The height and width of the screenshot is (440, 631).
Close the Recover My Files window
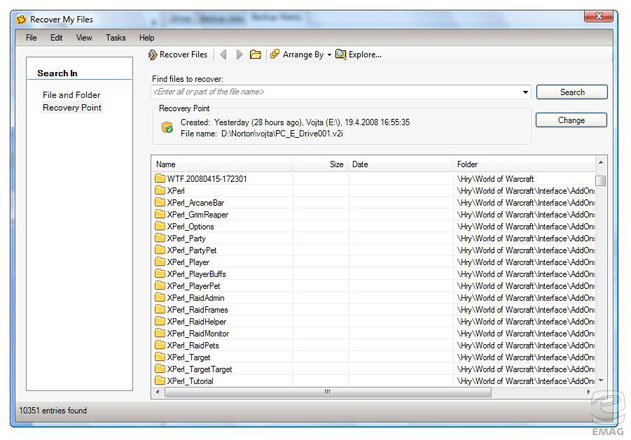[x=598, y=17]
